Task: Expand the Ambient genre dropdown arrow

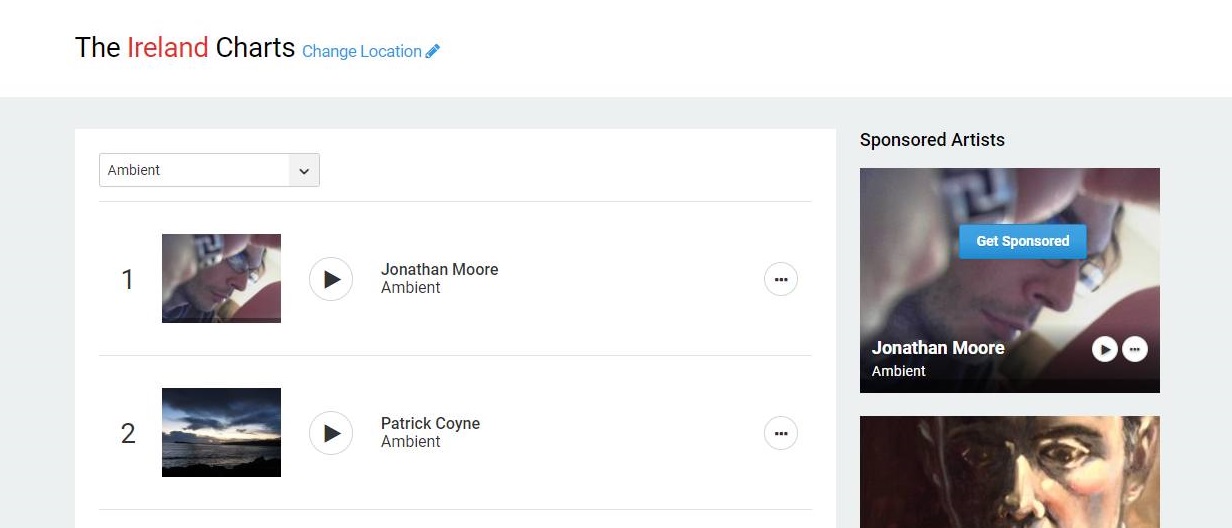Action: pos(304,170)
